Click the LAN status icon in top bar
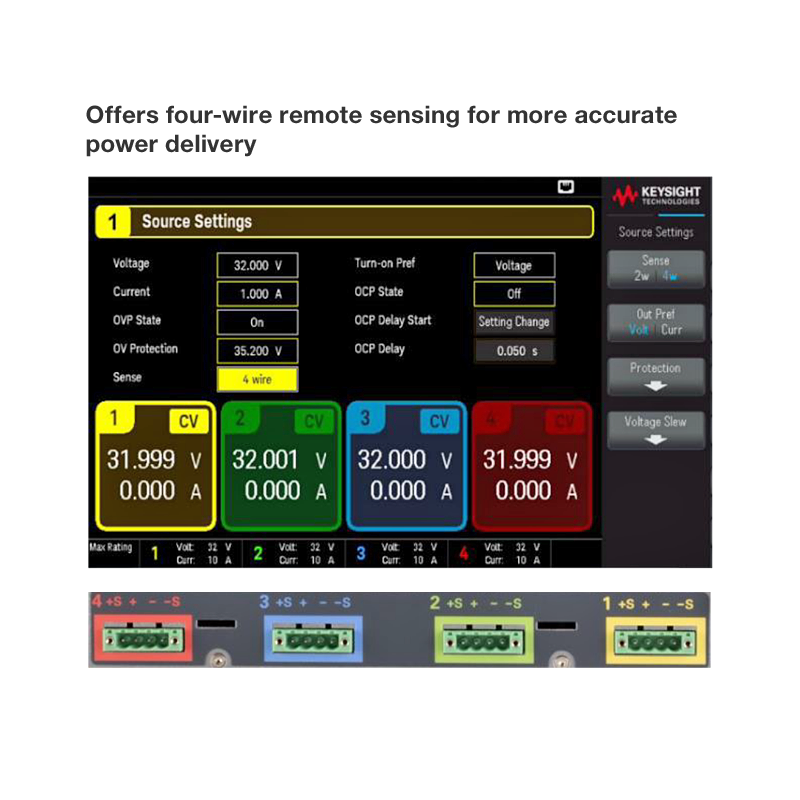The image size is (800, 800). (565, 187)
